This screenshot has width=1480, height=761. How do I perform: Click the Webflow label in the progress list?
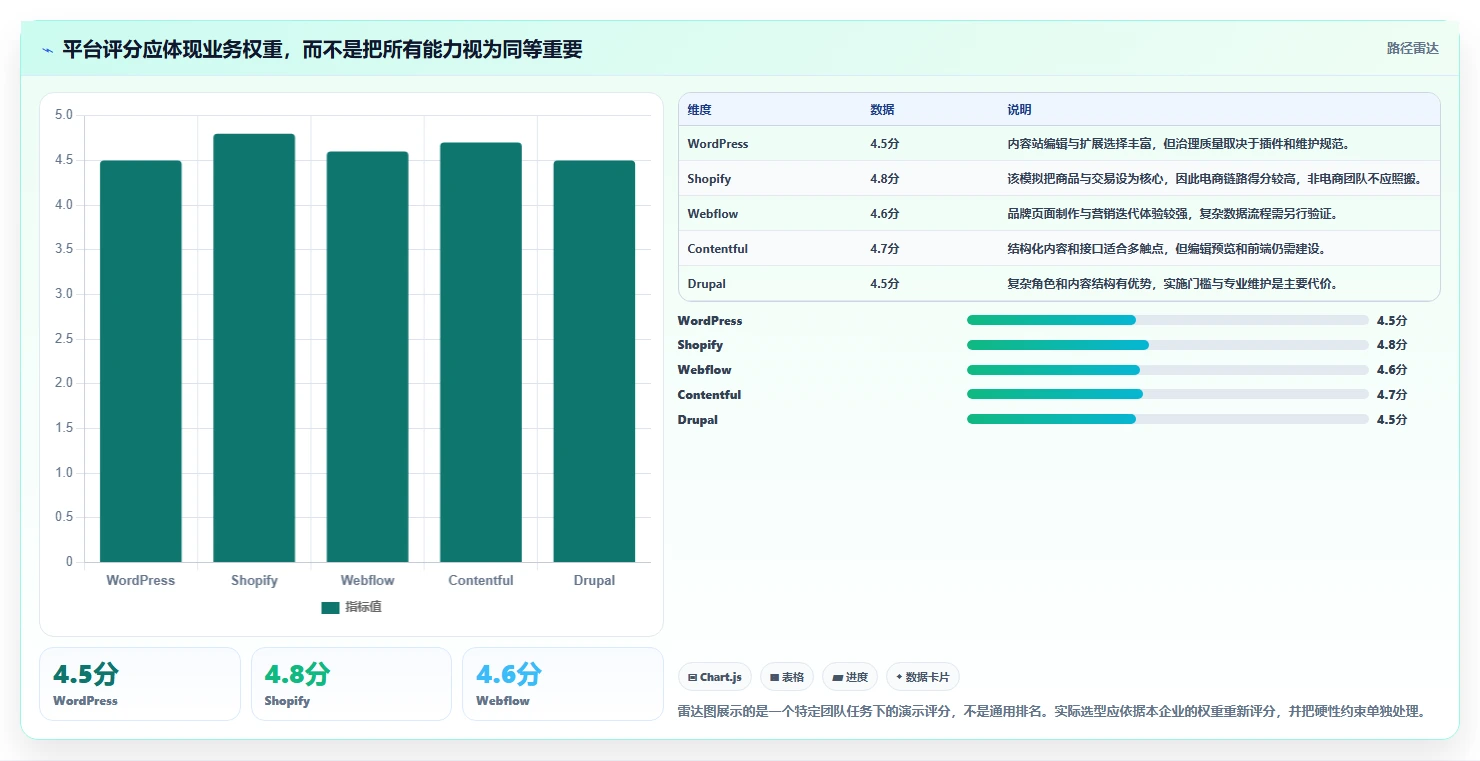point(704,370)
